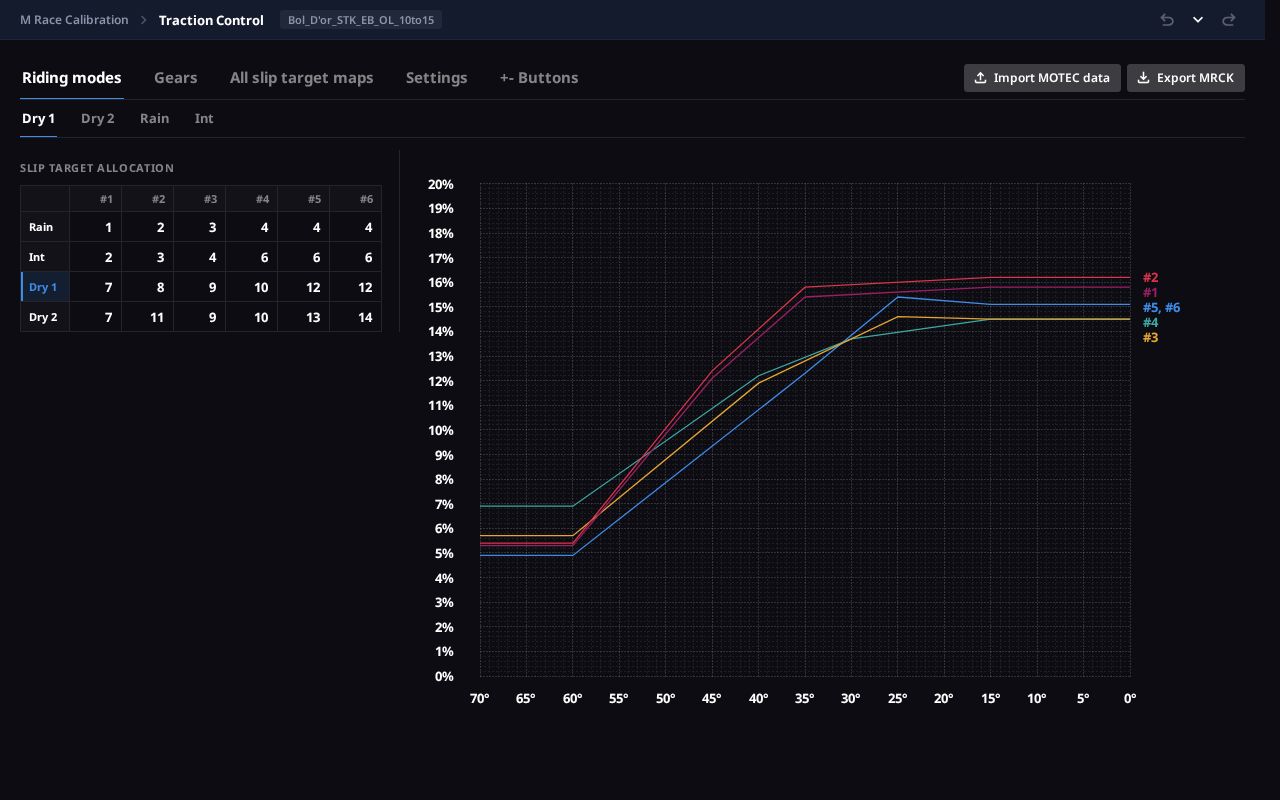Click the download icon on Export MRCK

(1143, 78)
